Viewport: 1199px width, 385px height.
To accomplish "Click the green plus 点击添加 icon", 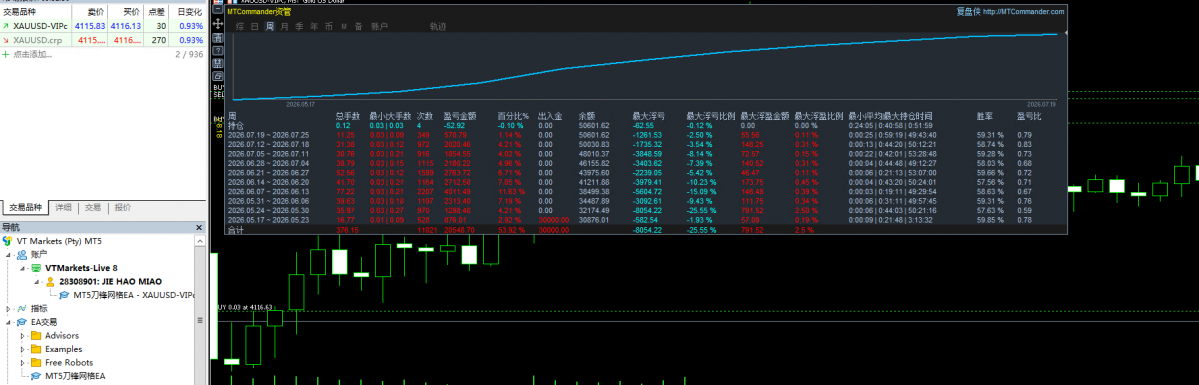I will 6,54.
